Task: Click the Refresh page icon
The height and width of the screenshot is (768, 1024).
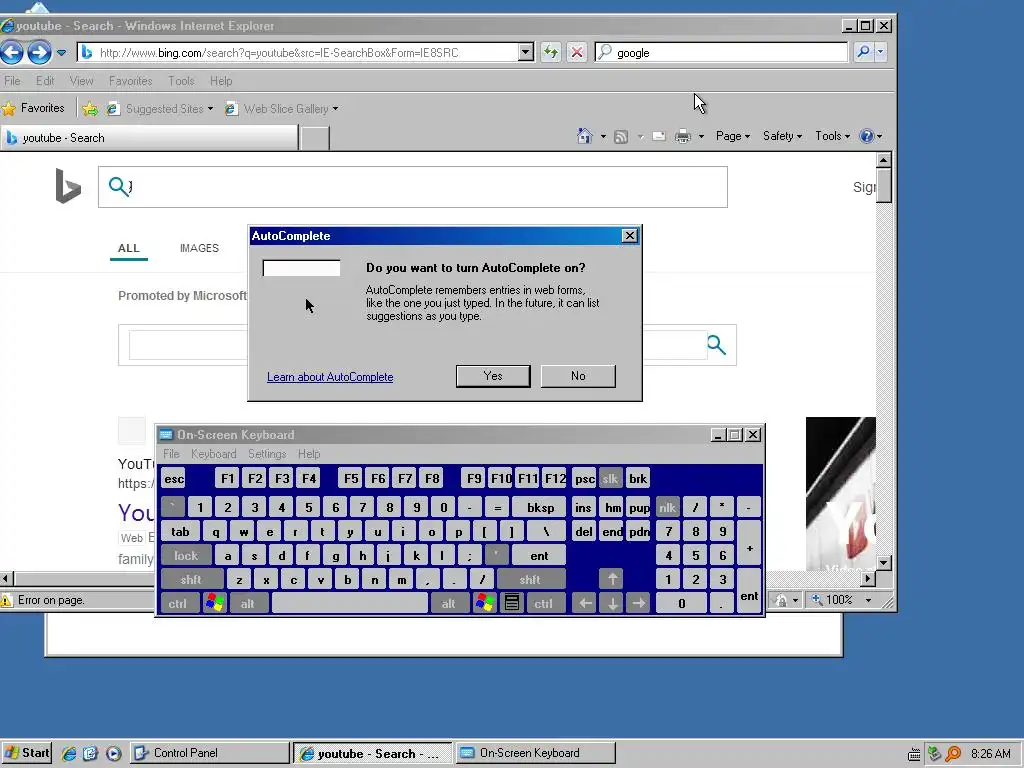Action: click(551, 52)
